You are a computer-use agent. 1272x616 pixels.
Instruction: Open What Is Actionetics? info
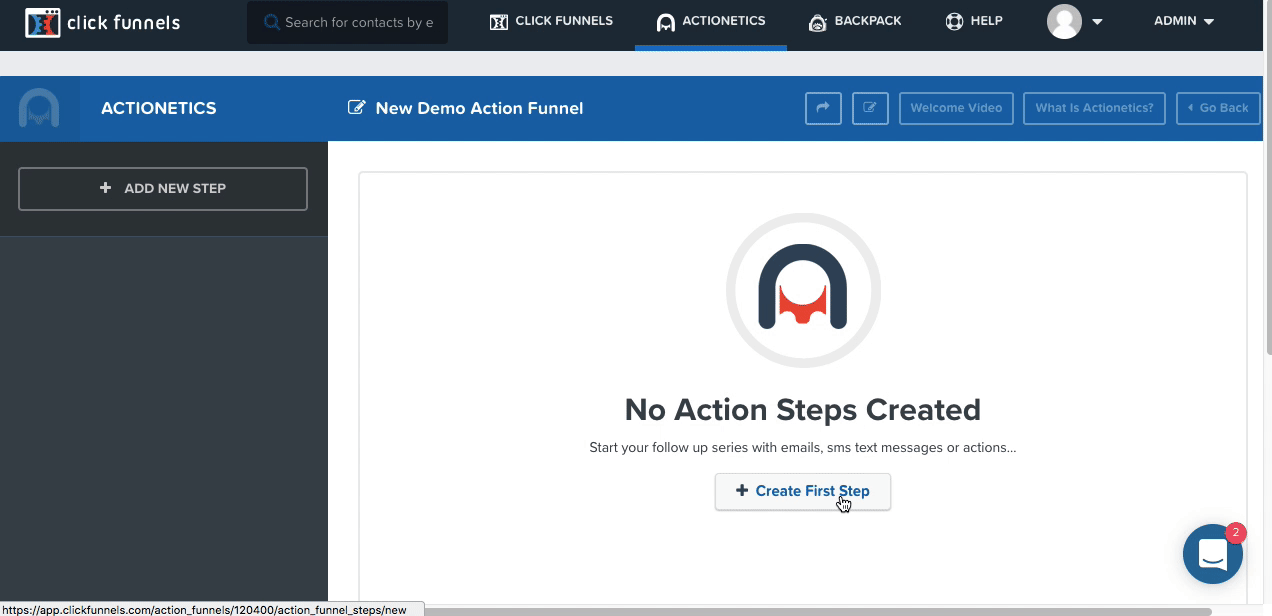click(1094, 108)
